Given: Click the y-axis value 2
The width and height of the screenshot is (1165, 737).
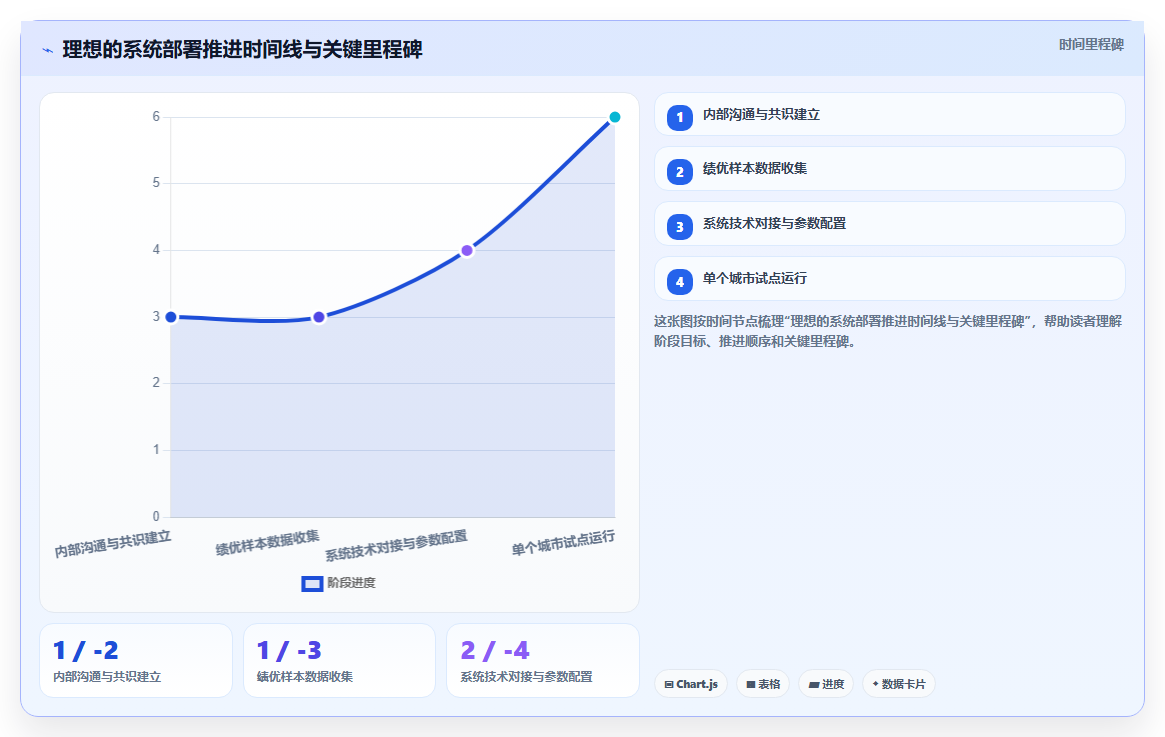Looking at the screenshot, I should (156, 383).
